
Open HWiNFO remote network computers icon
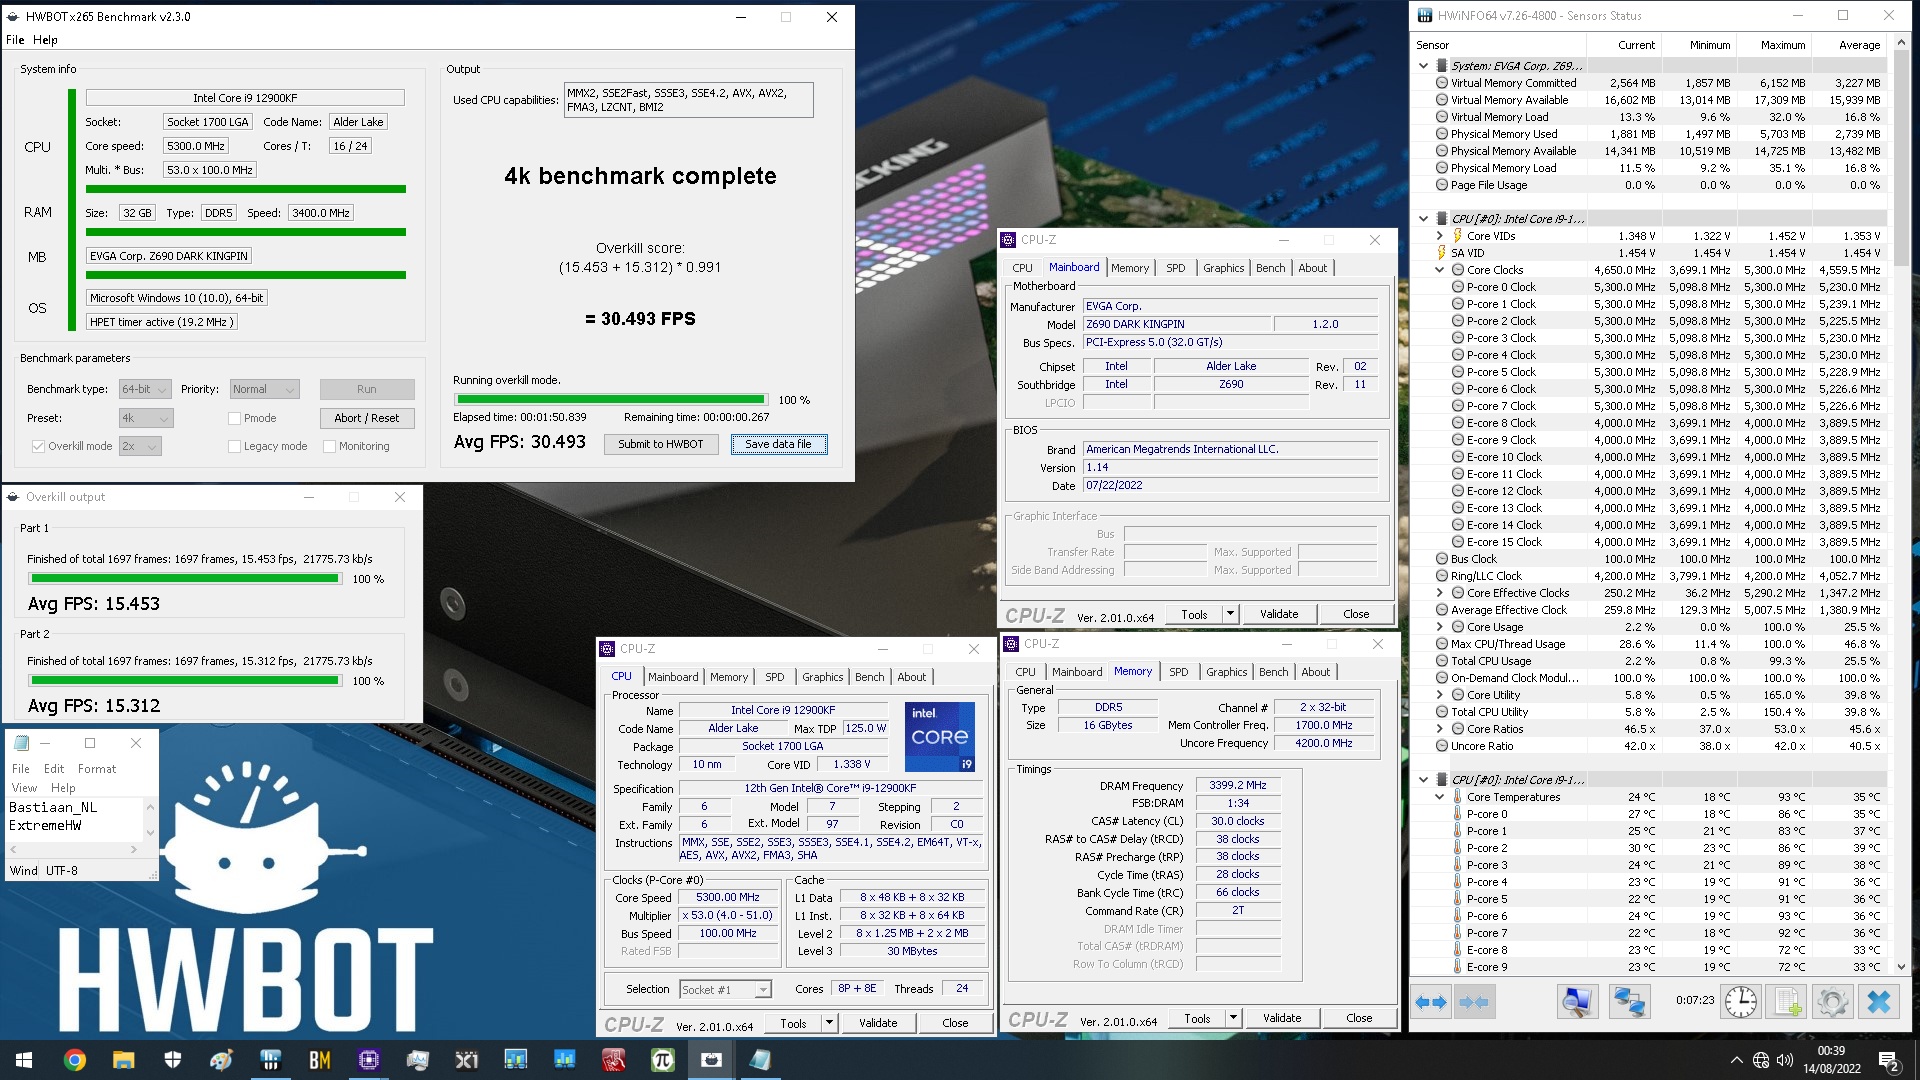pyautogui.click(x=1629, y=1002)
